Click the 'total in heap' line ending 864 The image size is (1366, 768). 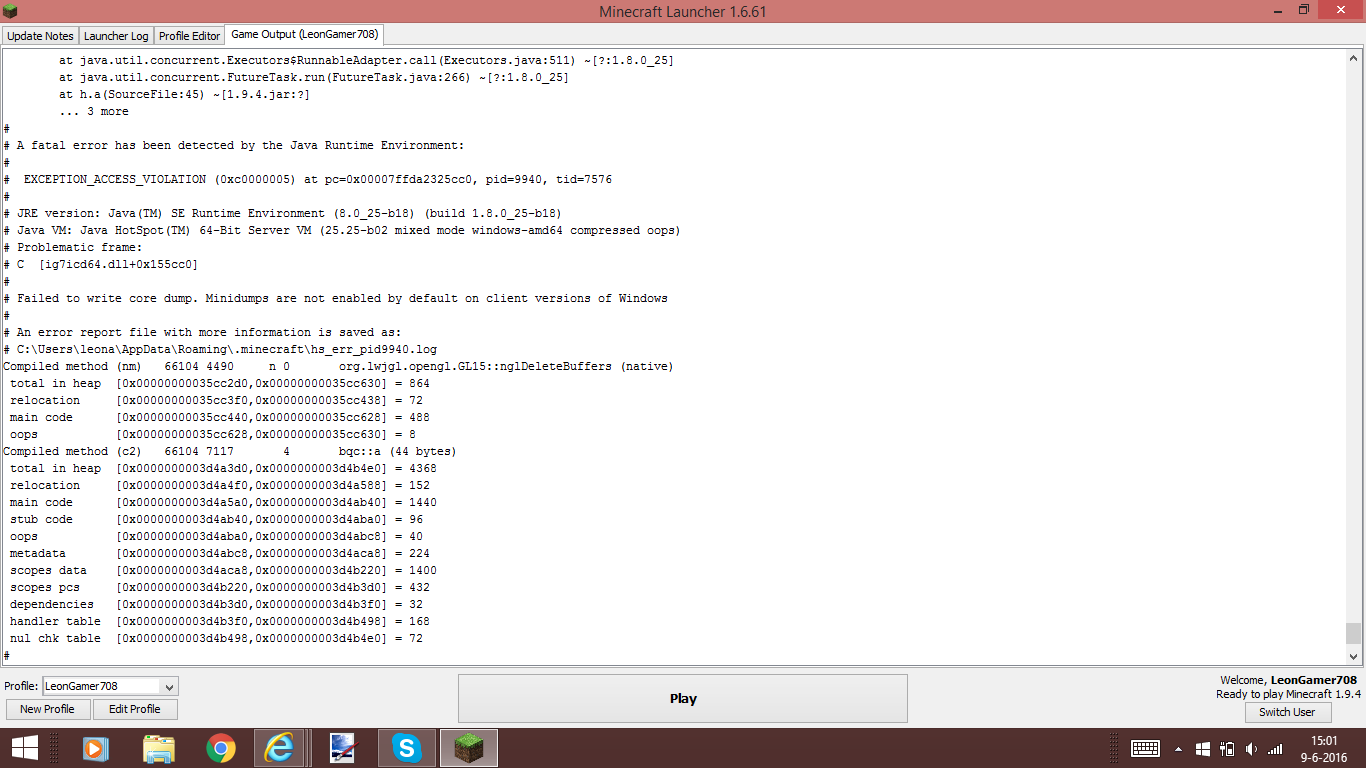[220, 384]
